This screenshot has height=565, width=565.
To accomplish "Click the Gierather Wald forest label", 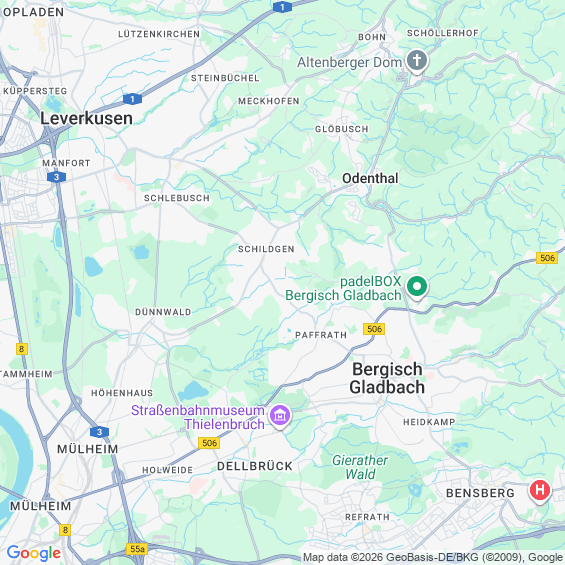I will pyautogui.click(x=360, y=467).
